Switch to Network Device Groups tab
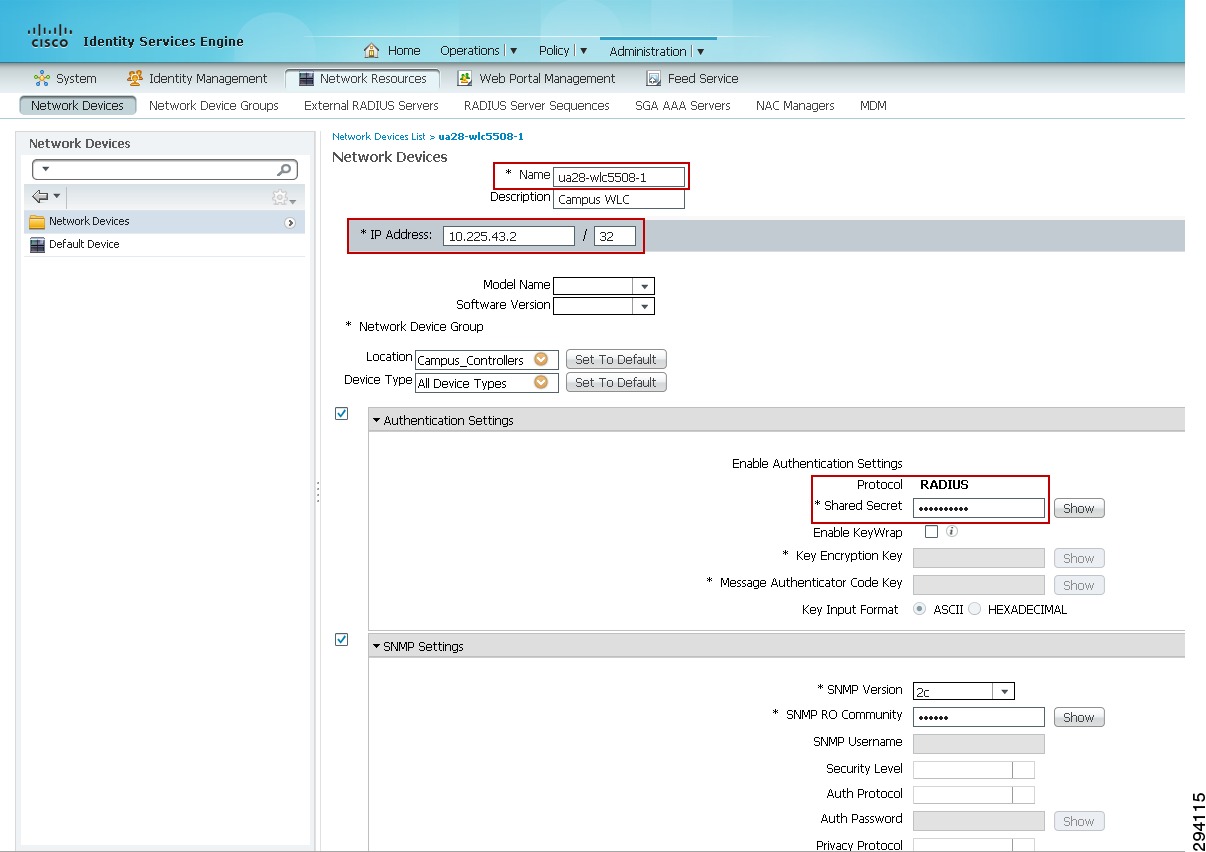Screen dimensions: 1206x852 [214, 105]
